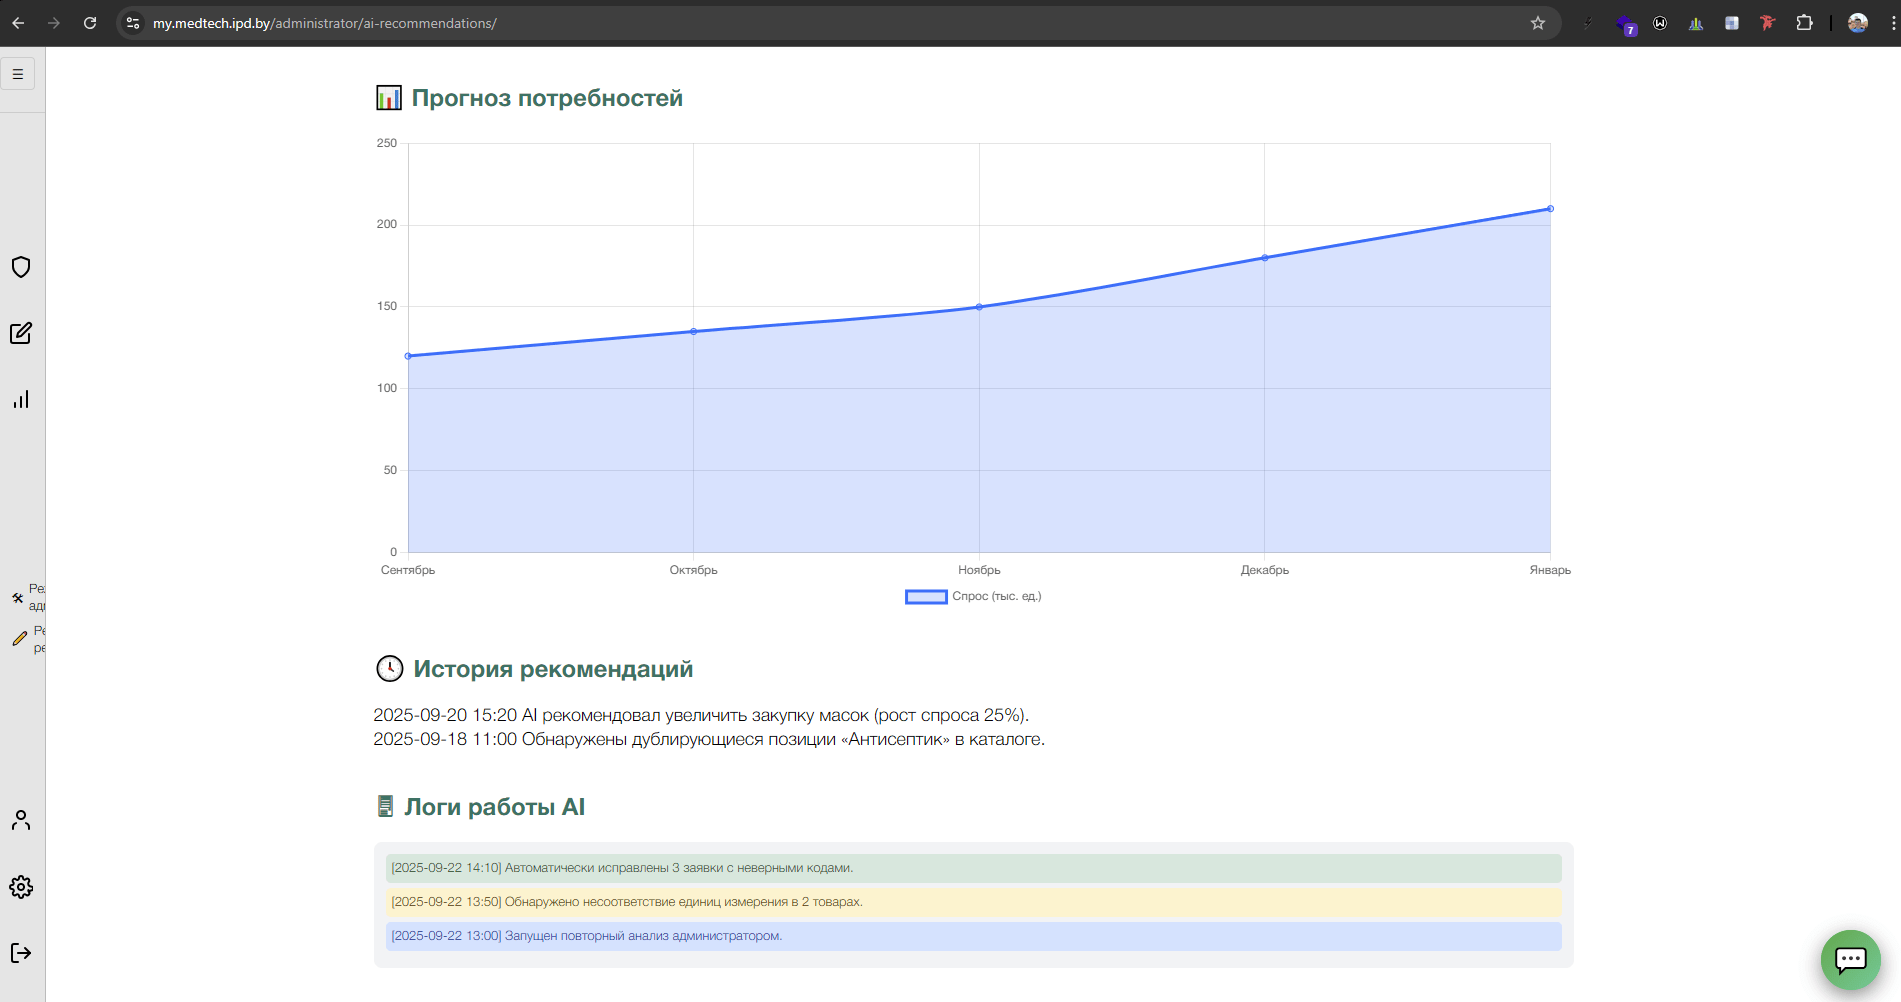Screen dimensions: 1901x1002
Task: Open the bar chart analytics sidebar icon
Action: (x=21, y=400)
